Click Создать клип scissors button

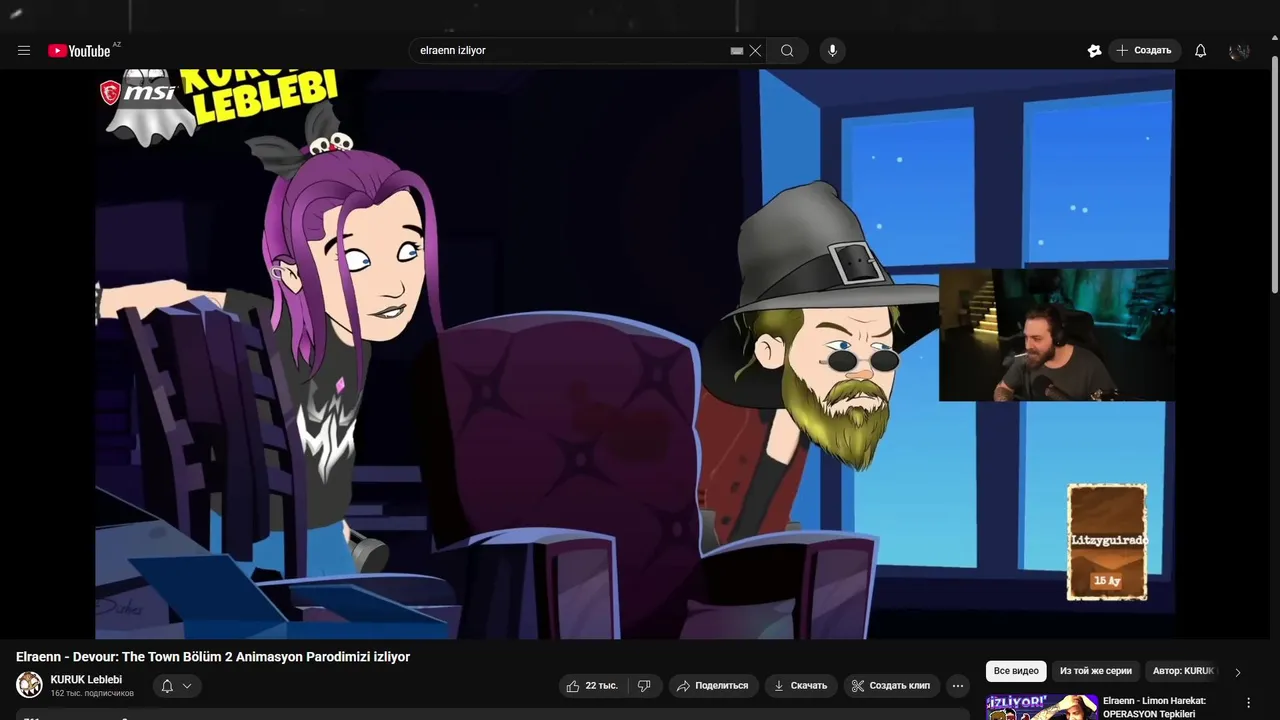click(891, 686)
